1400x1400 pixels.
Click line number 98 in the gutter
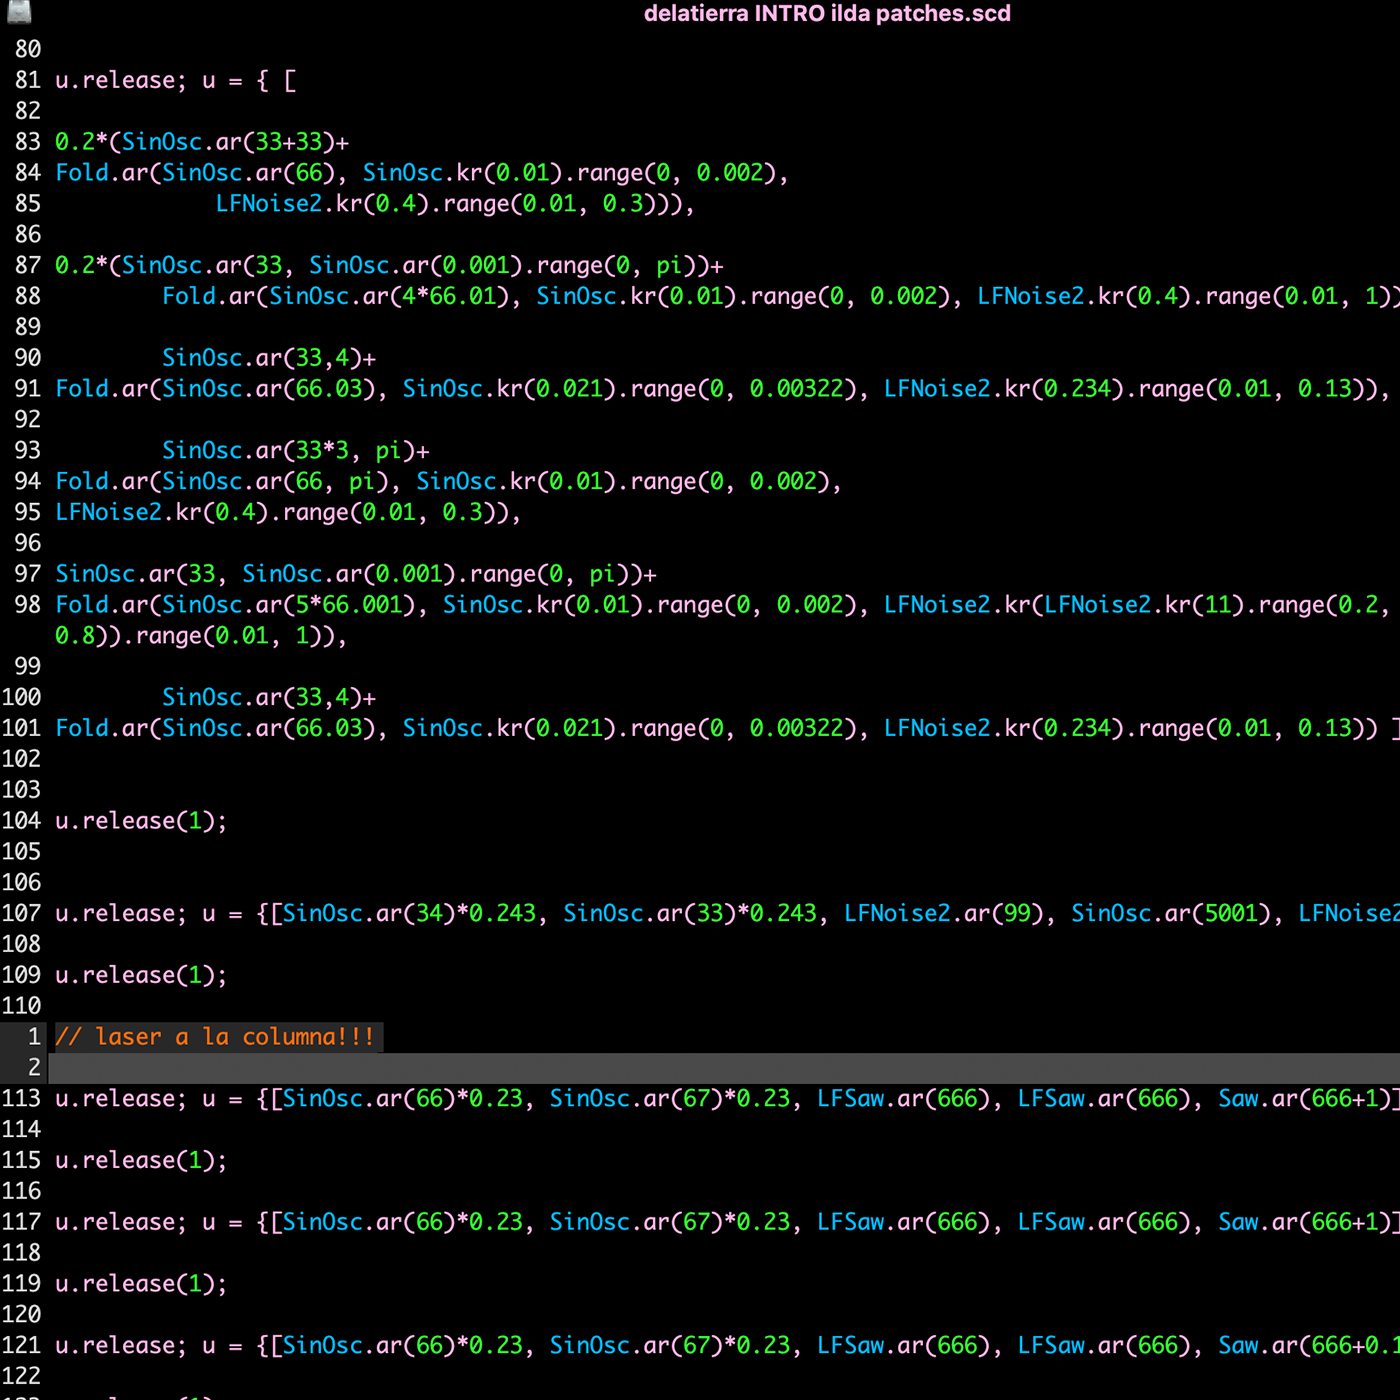pyautogui.click(x=28, y=605)
